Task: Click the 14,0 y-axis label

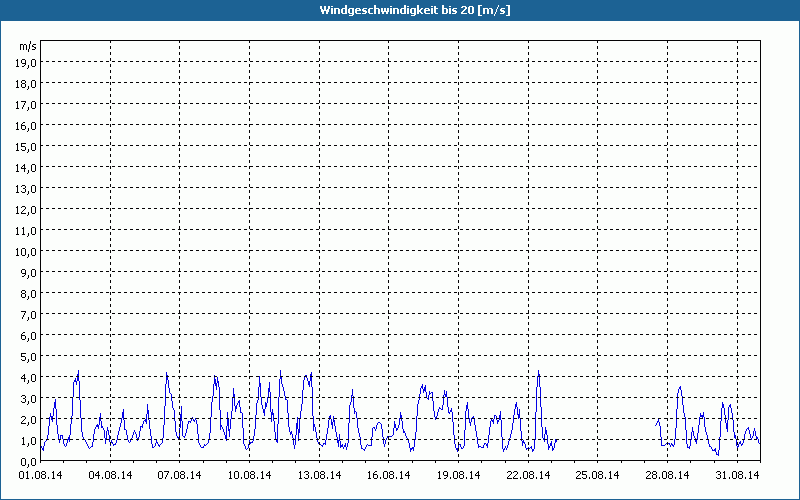Action: (x=26, y=168)
